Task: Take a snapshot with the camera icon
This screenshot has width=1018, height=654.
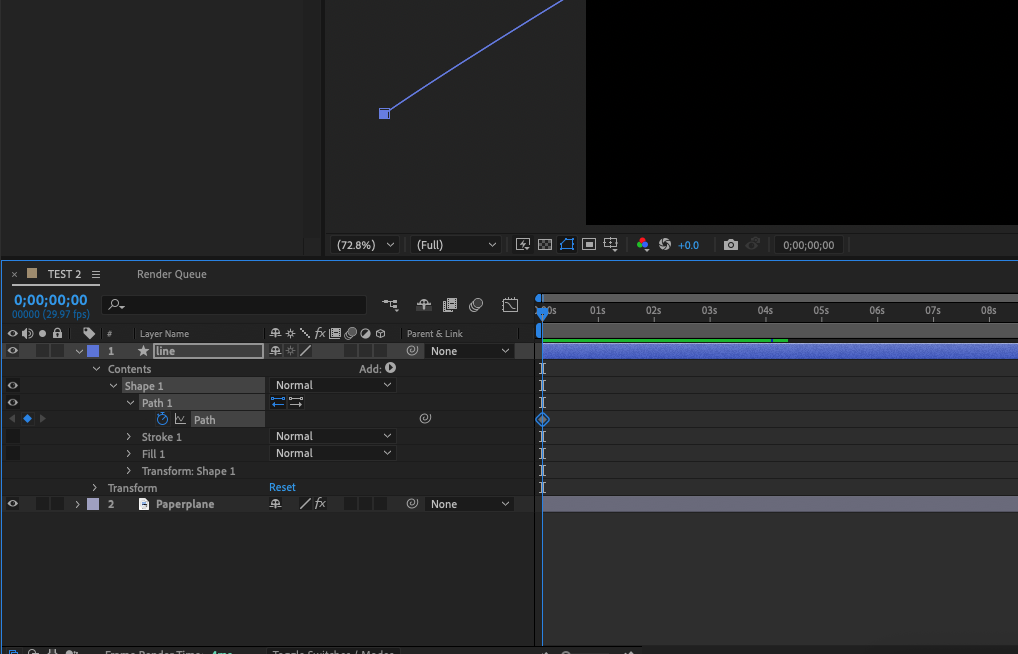Action: coord(731,245)
